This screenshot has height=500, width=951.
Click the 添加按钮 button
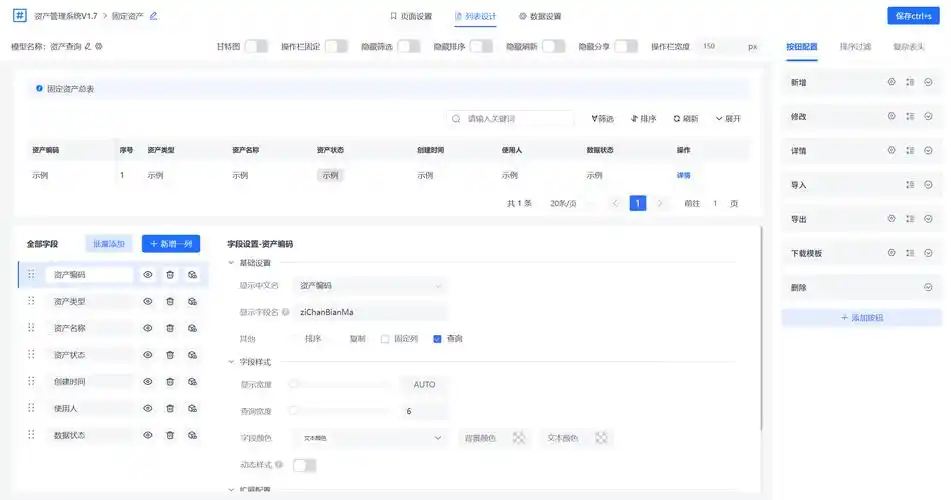862,318
